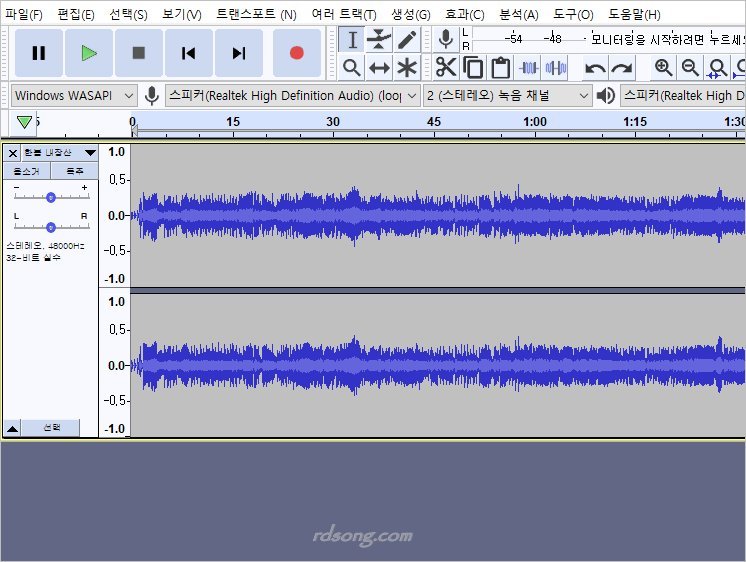Toggle the track solo button (독주)
746x562 pixels.
(75, 172)
